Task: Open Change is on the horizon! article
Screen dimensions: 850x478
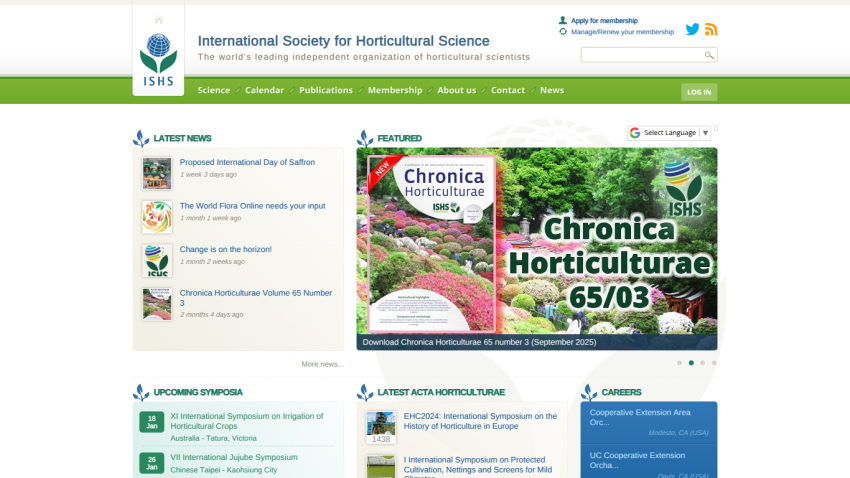Action: pos(226,249)
